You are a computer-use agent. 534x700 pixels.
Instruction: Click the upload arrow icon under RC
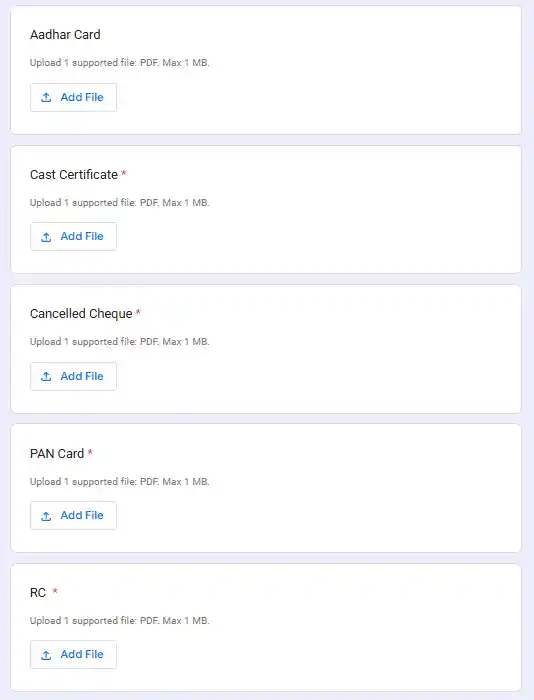click(46, 655)
